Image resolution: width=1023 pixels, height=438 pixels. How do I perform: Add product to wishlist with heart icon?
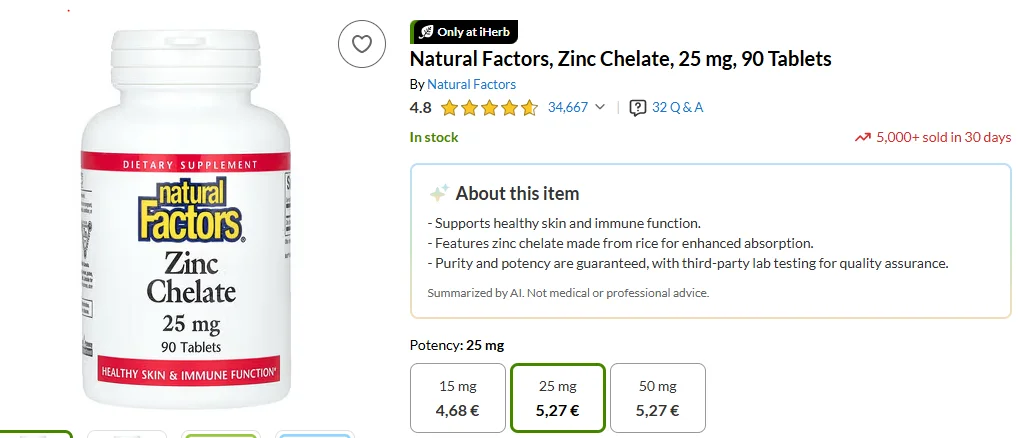click(362, 44)
